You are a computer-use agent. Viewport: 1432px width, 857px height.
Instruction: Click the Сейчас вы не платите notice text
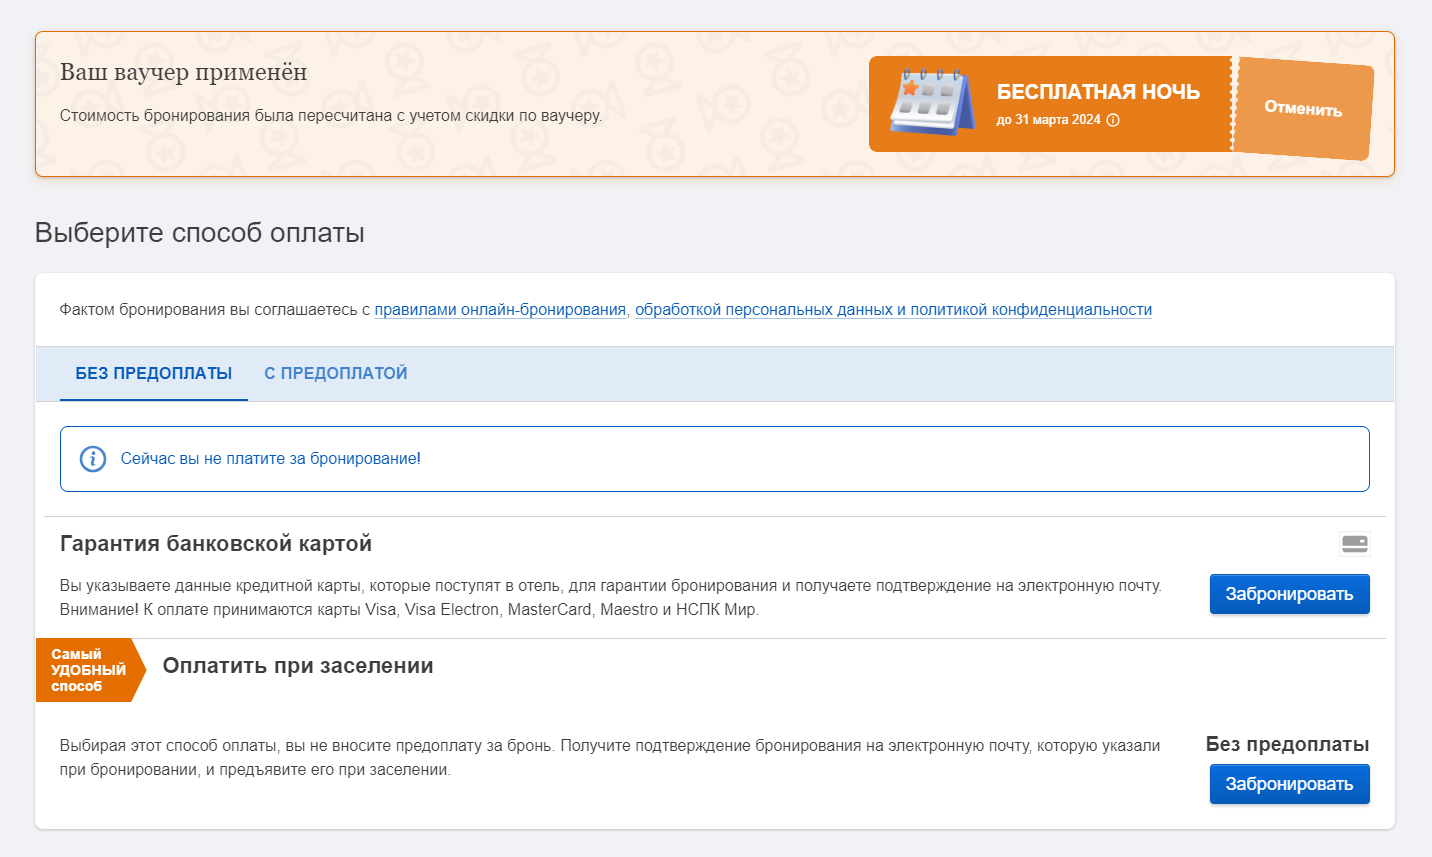tap(271, 459)
